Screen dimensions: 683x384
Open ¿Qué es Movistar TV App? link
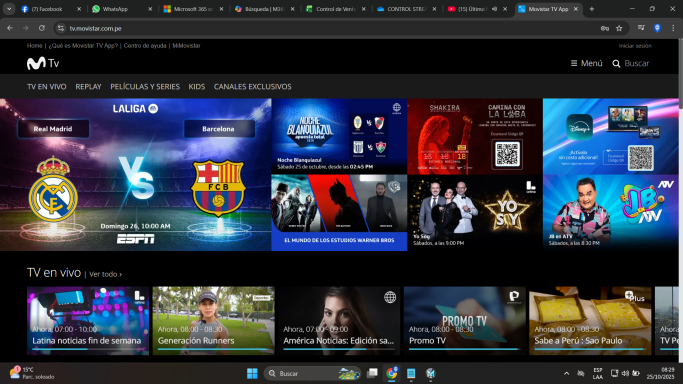coord(83,46)
